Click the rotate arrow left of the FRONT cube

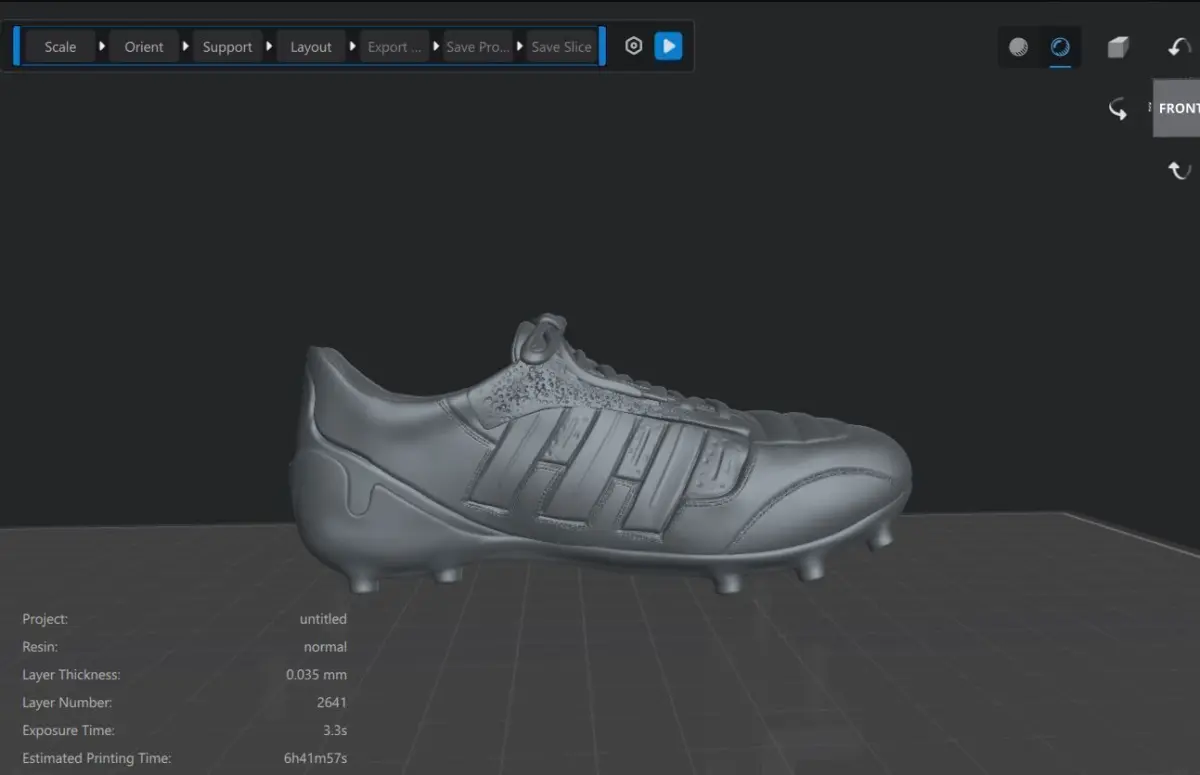(1117, 108)
